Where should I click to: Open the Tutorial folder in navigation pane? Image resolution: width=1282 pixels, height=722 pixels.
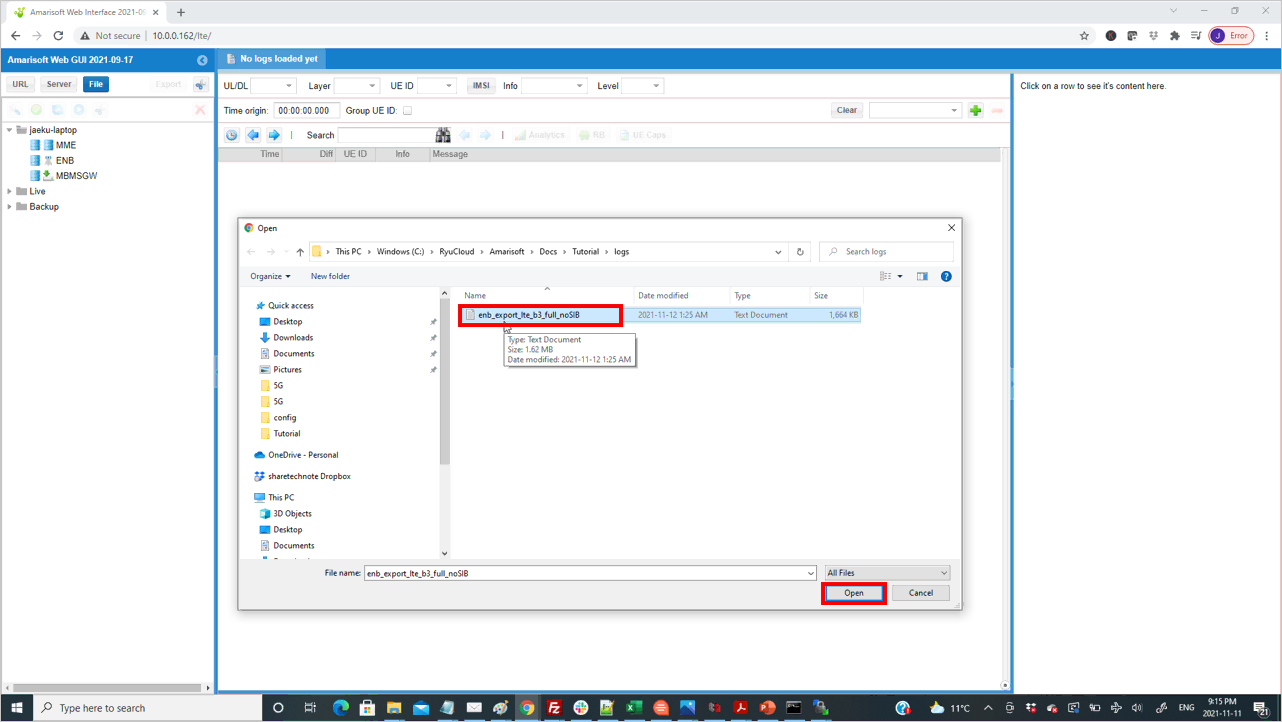point(287,434)
